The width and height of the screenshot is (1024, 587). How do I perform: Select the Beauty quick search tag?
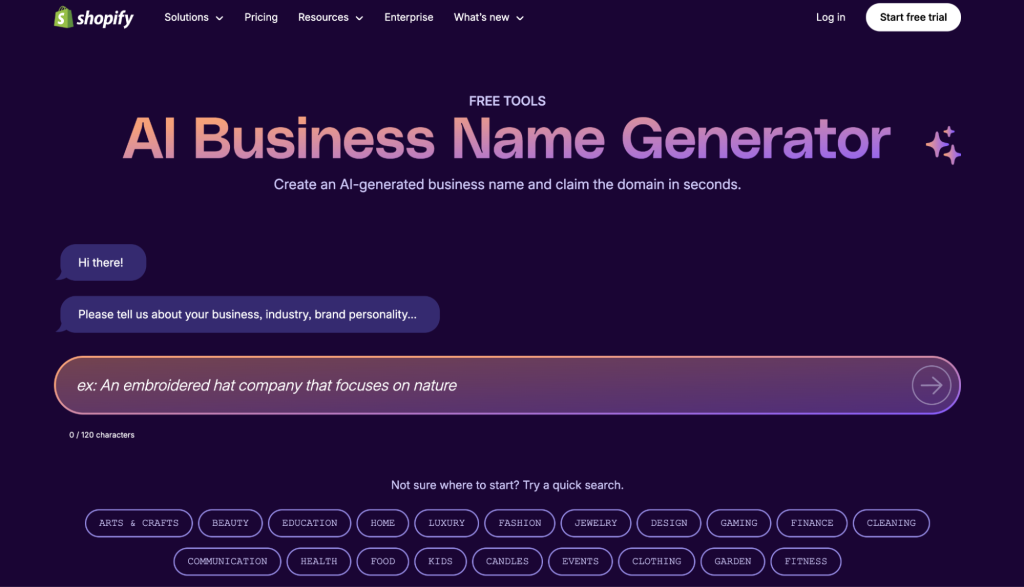pyautogui.click(x=230, y=523)
